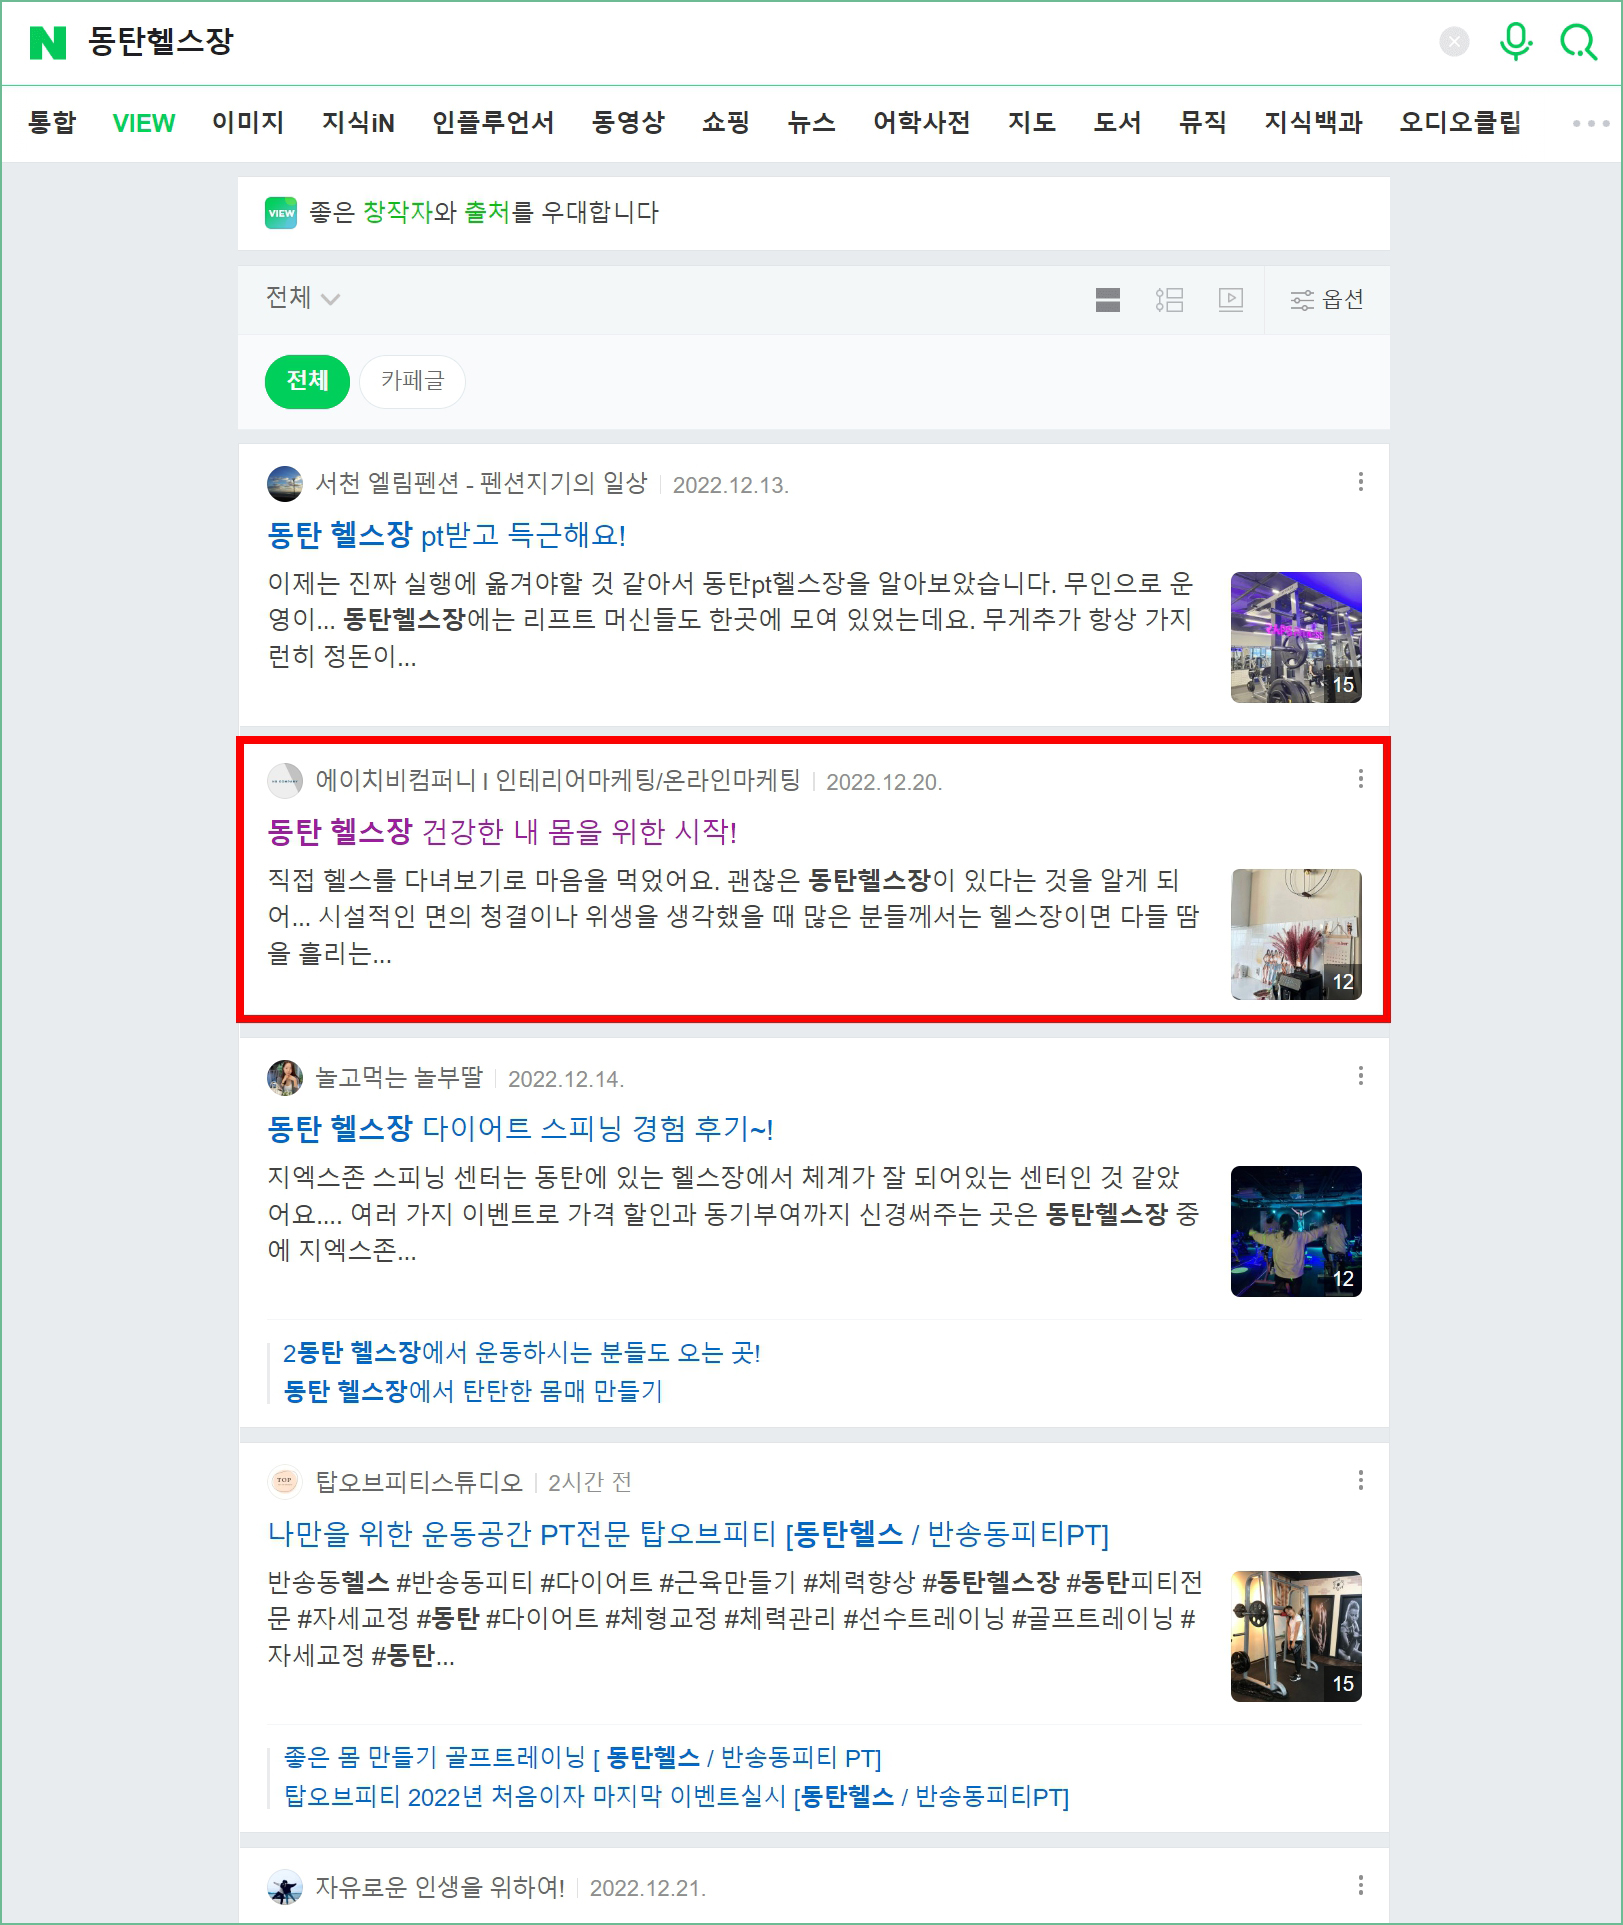Show more tabs with ellipsis icon

pos(1590,123)
